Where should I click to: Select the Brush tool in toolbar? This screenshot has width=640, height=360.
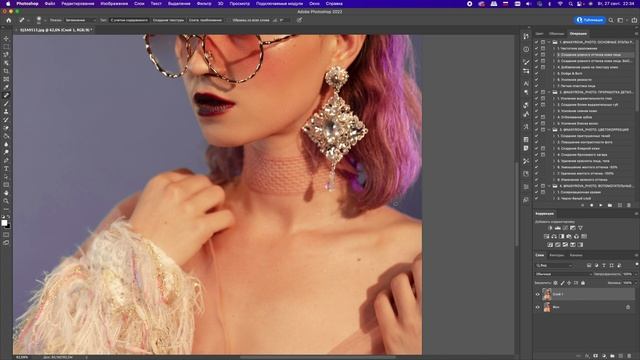(6, 104)
